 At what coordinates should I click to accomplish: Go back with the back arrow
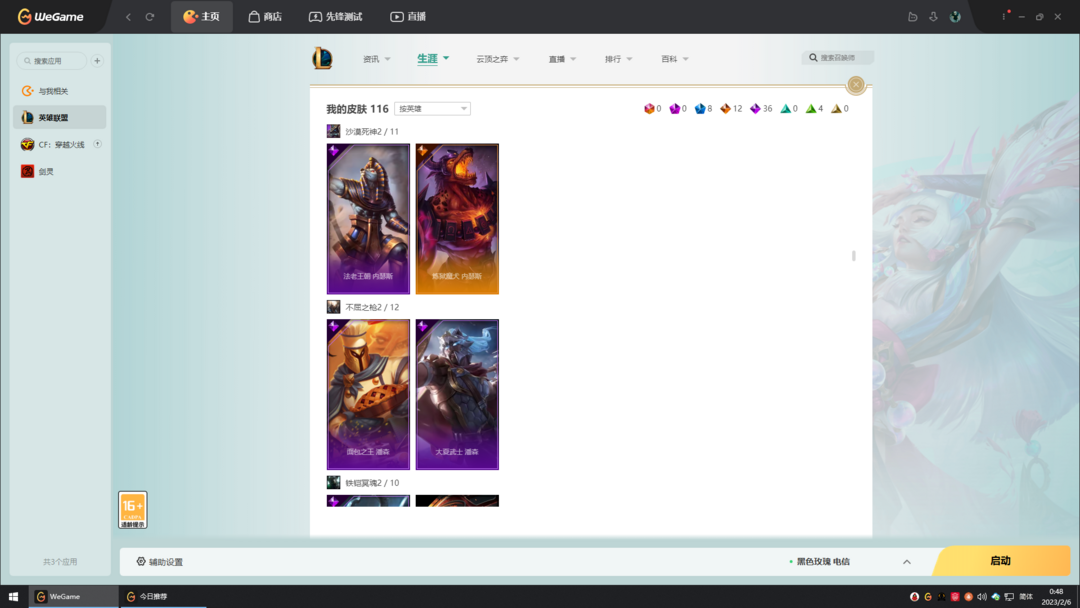point(128,17)
